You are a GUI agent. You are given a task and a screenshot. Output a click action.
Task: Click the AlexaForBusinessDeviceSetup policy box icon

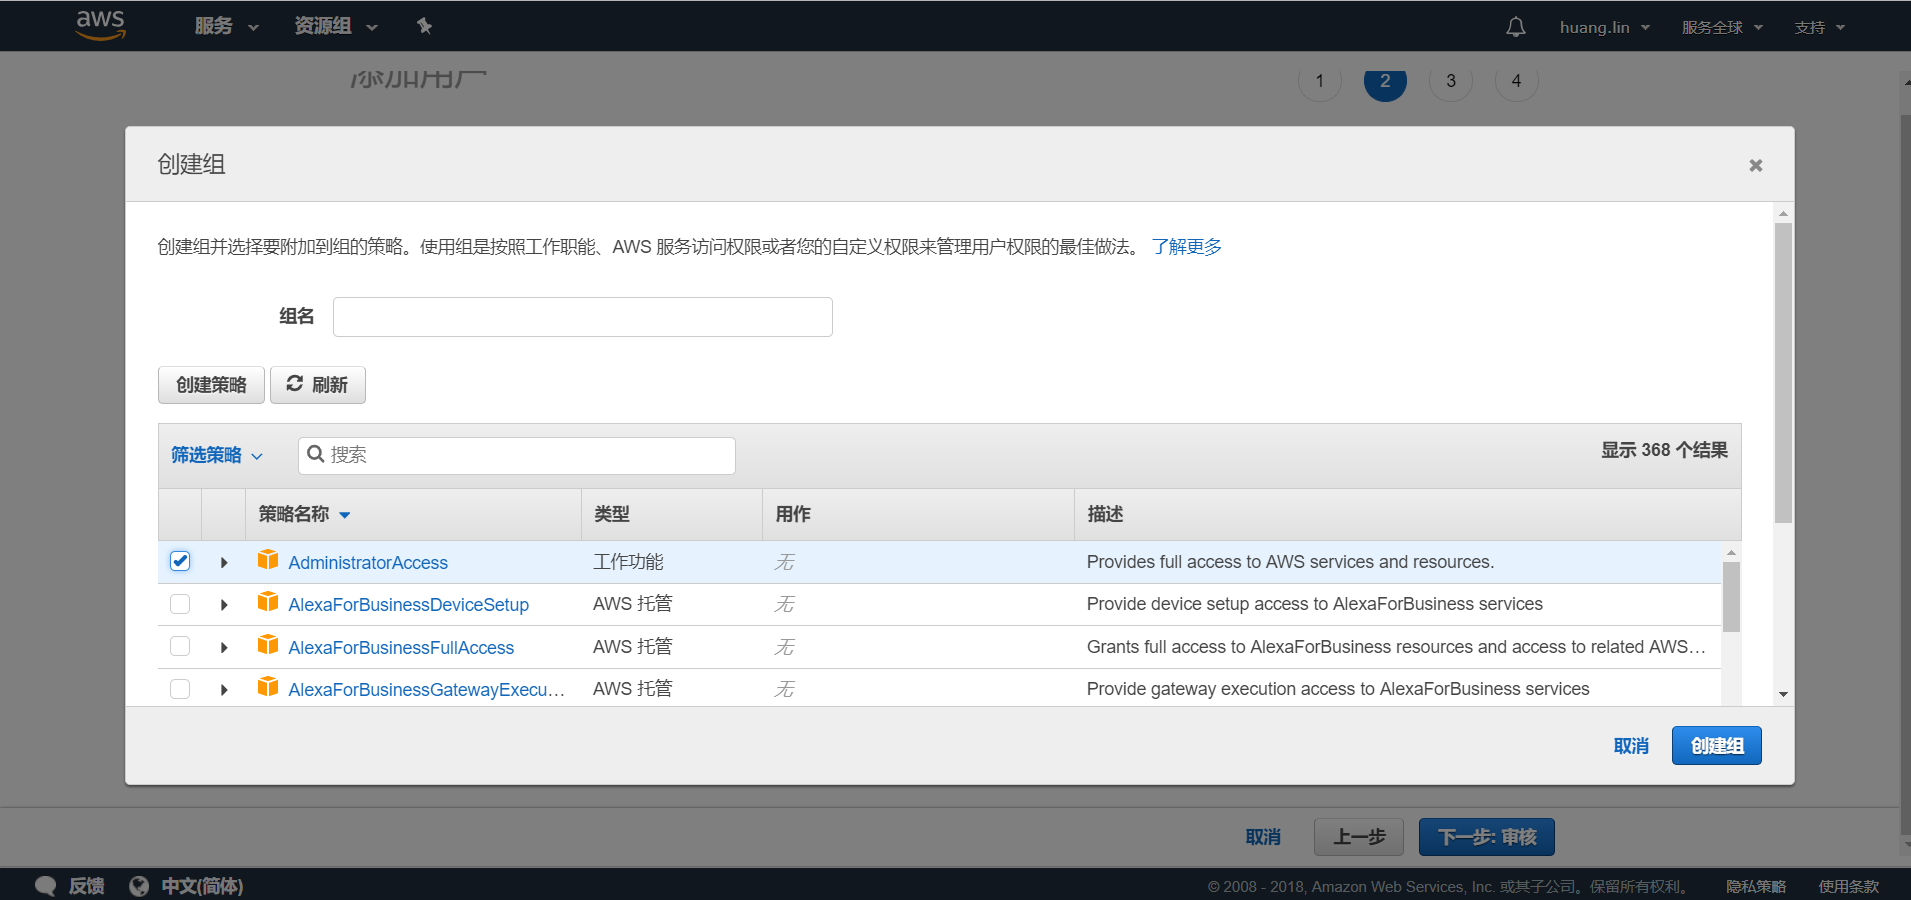click(268, 601)
